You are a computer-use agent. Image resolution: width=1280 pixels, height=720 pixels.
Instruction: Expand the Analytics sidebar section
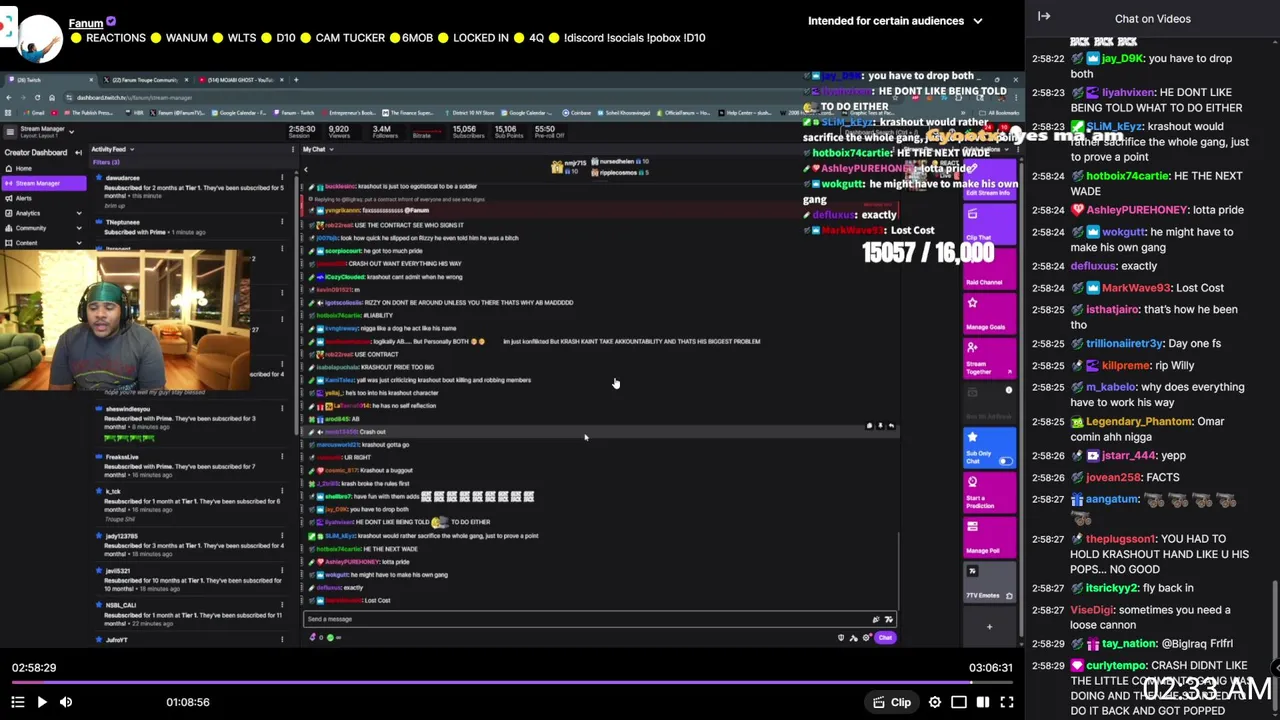click(x=79, y=213)
